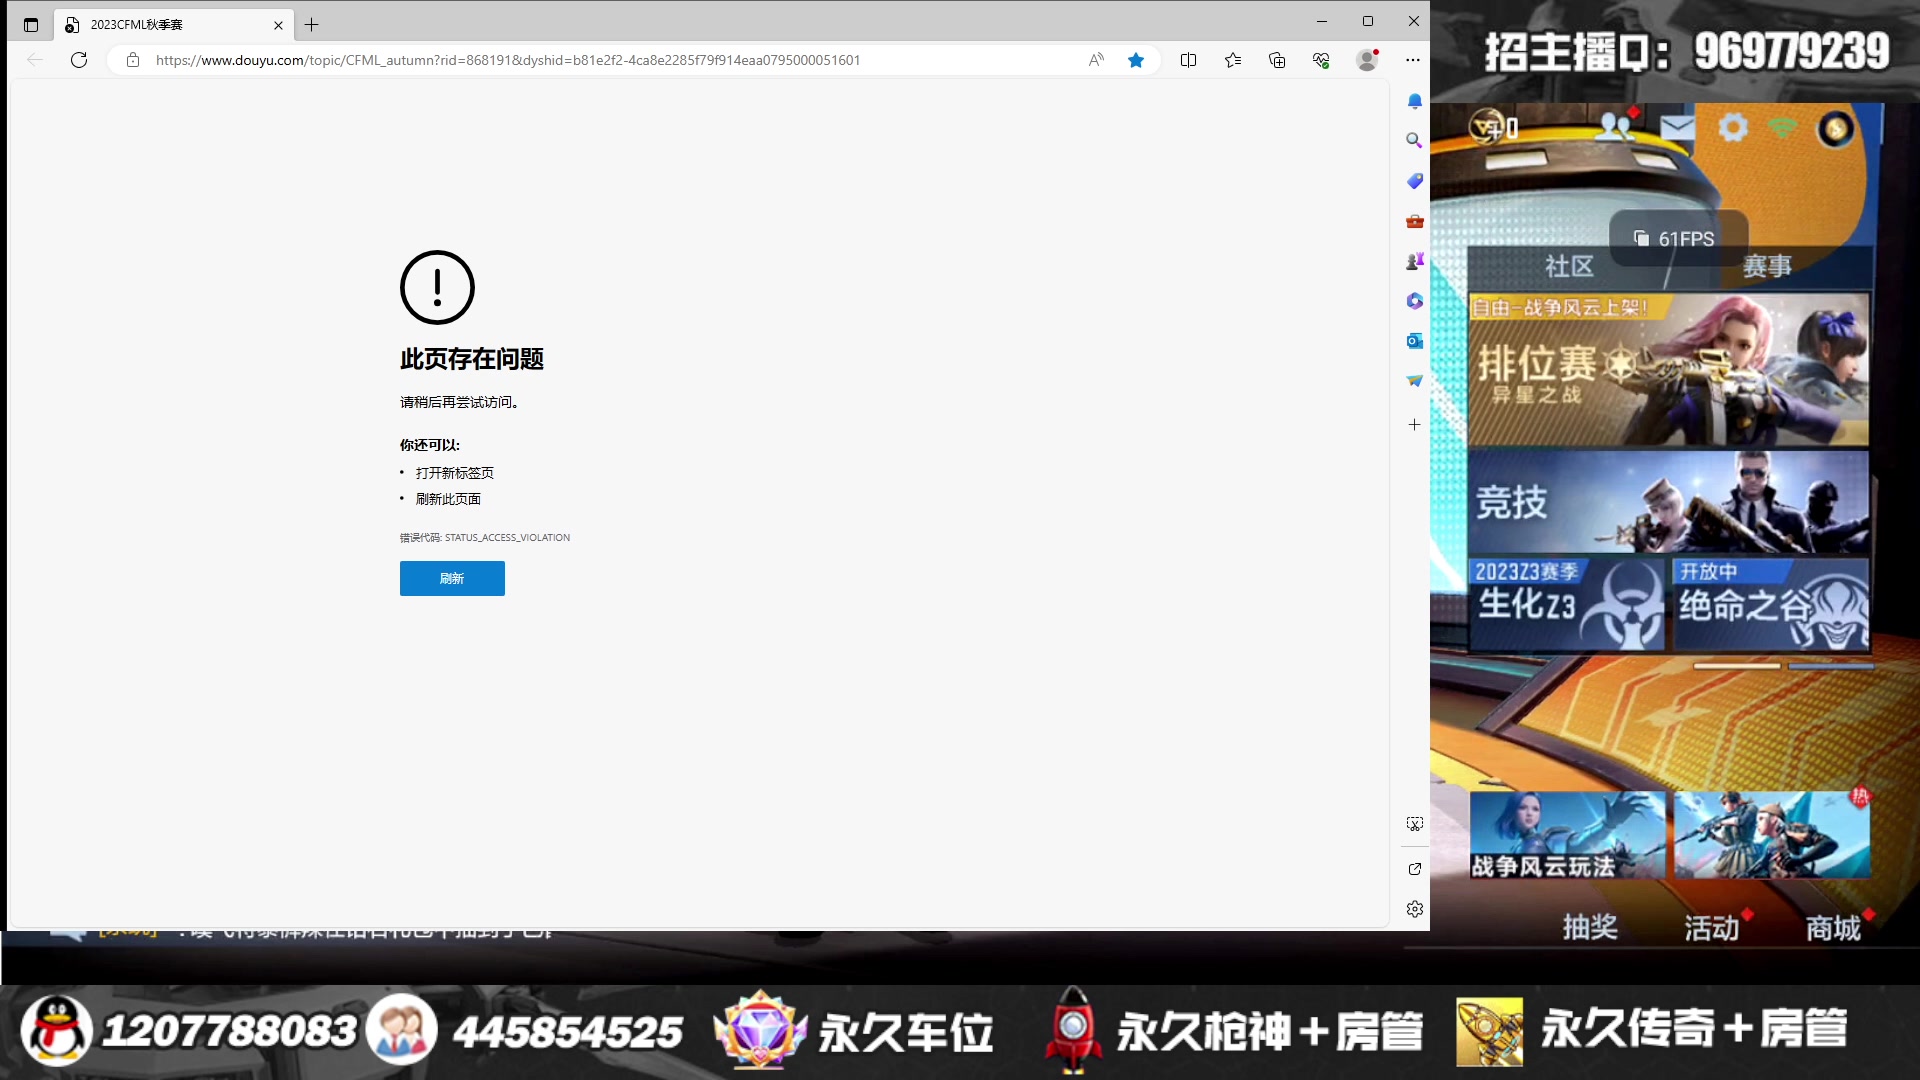Click sidebar open external link icon
The image size is (1920, 1080).
click(1414, 869)
